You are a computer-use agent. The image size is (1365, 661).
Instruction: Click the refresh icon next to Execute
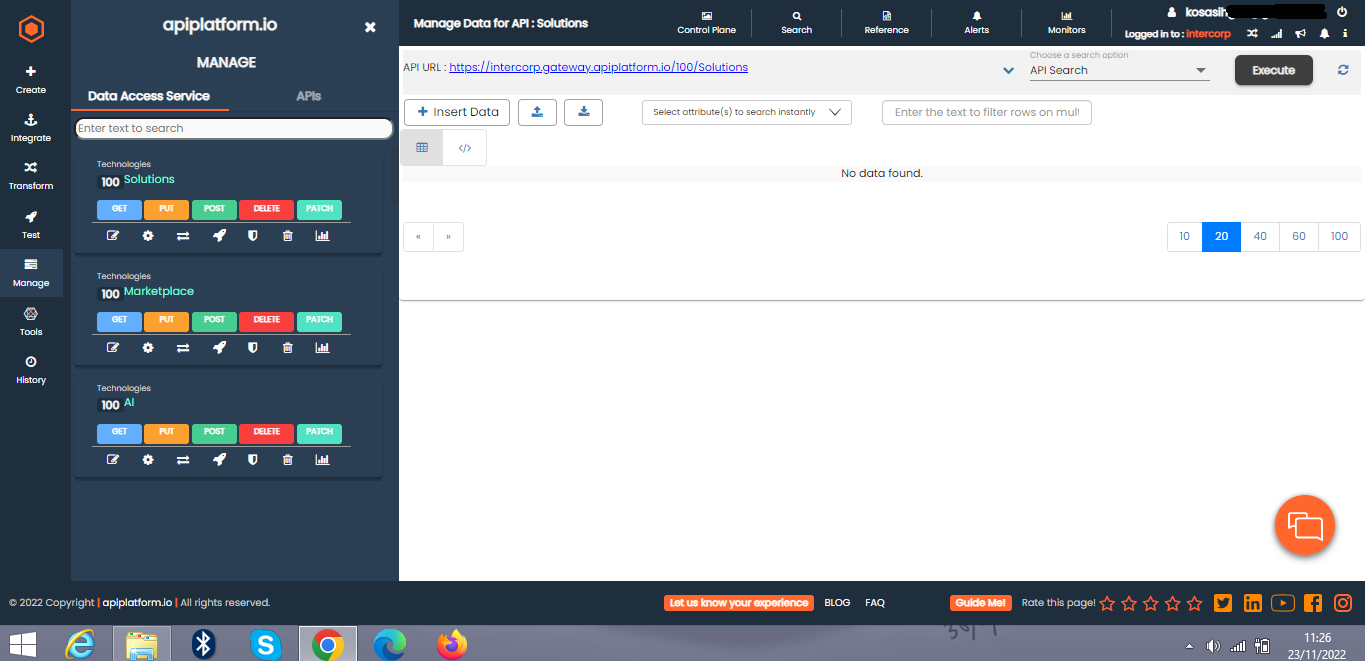pyautogui.click(x=1343, y=70)
